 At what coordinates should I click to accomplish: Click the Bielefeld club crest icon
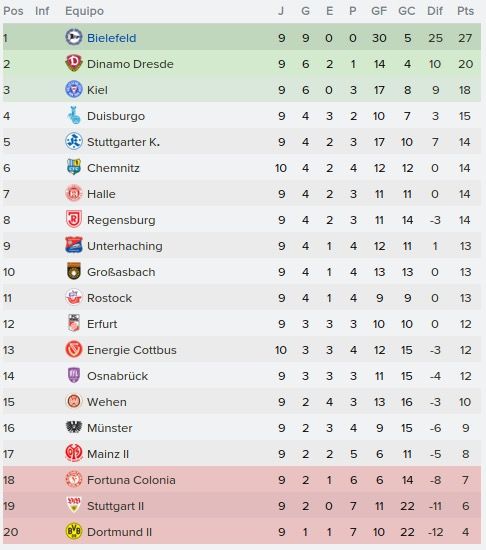(74, 37)
